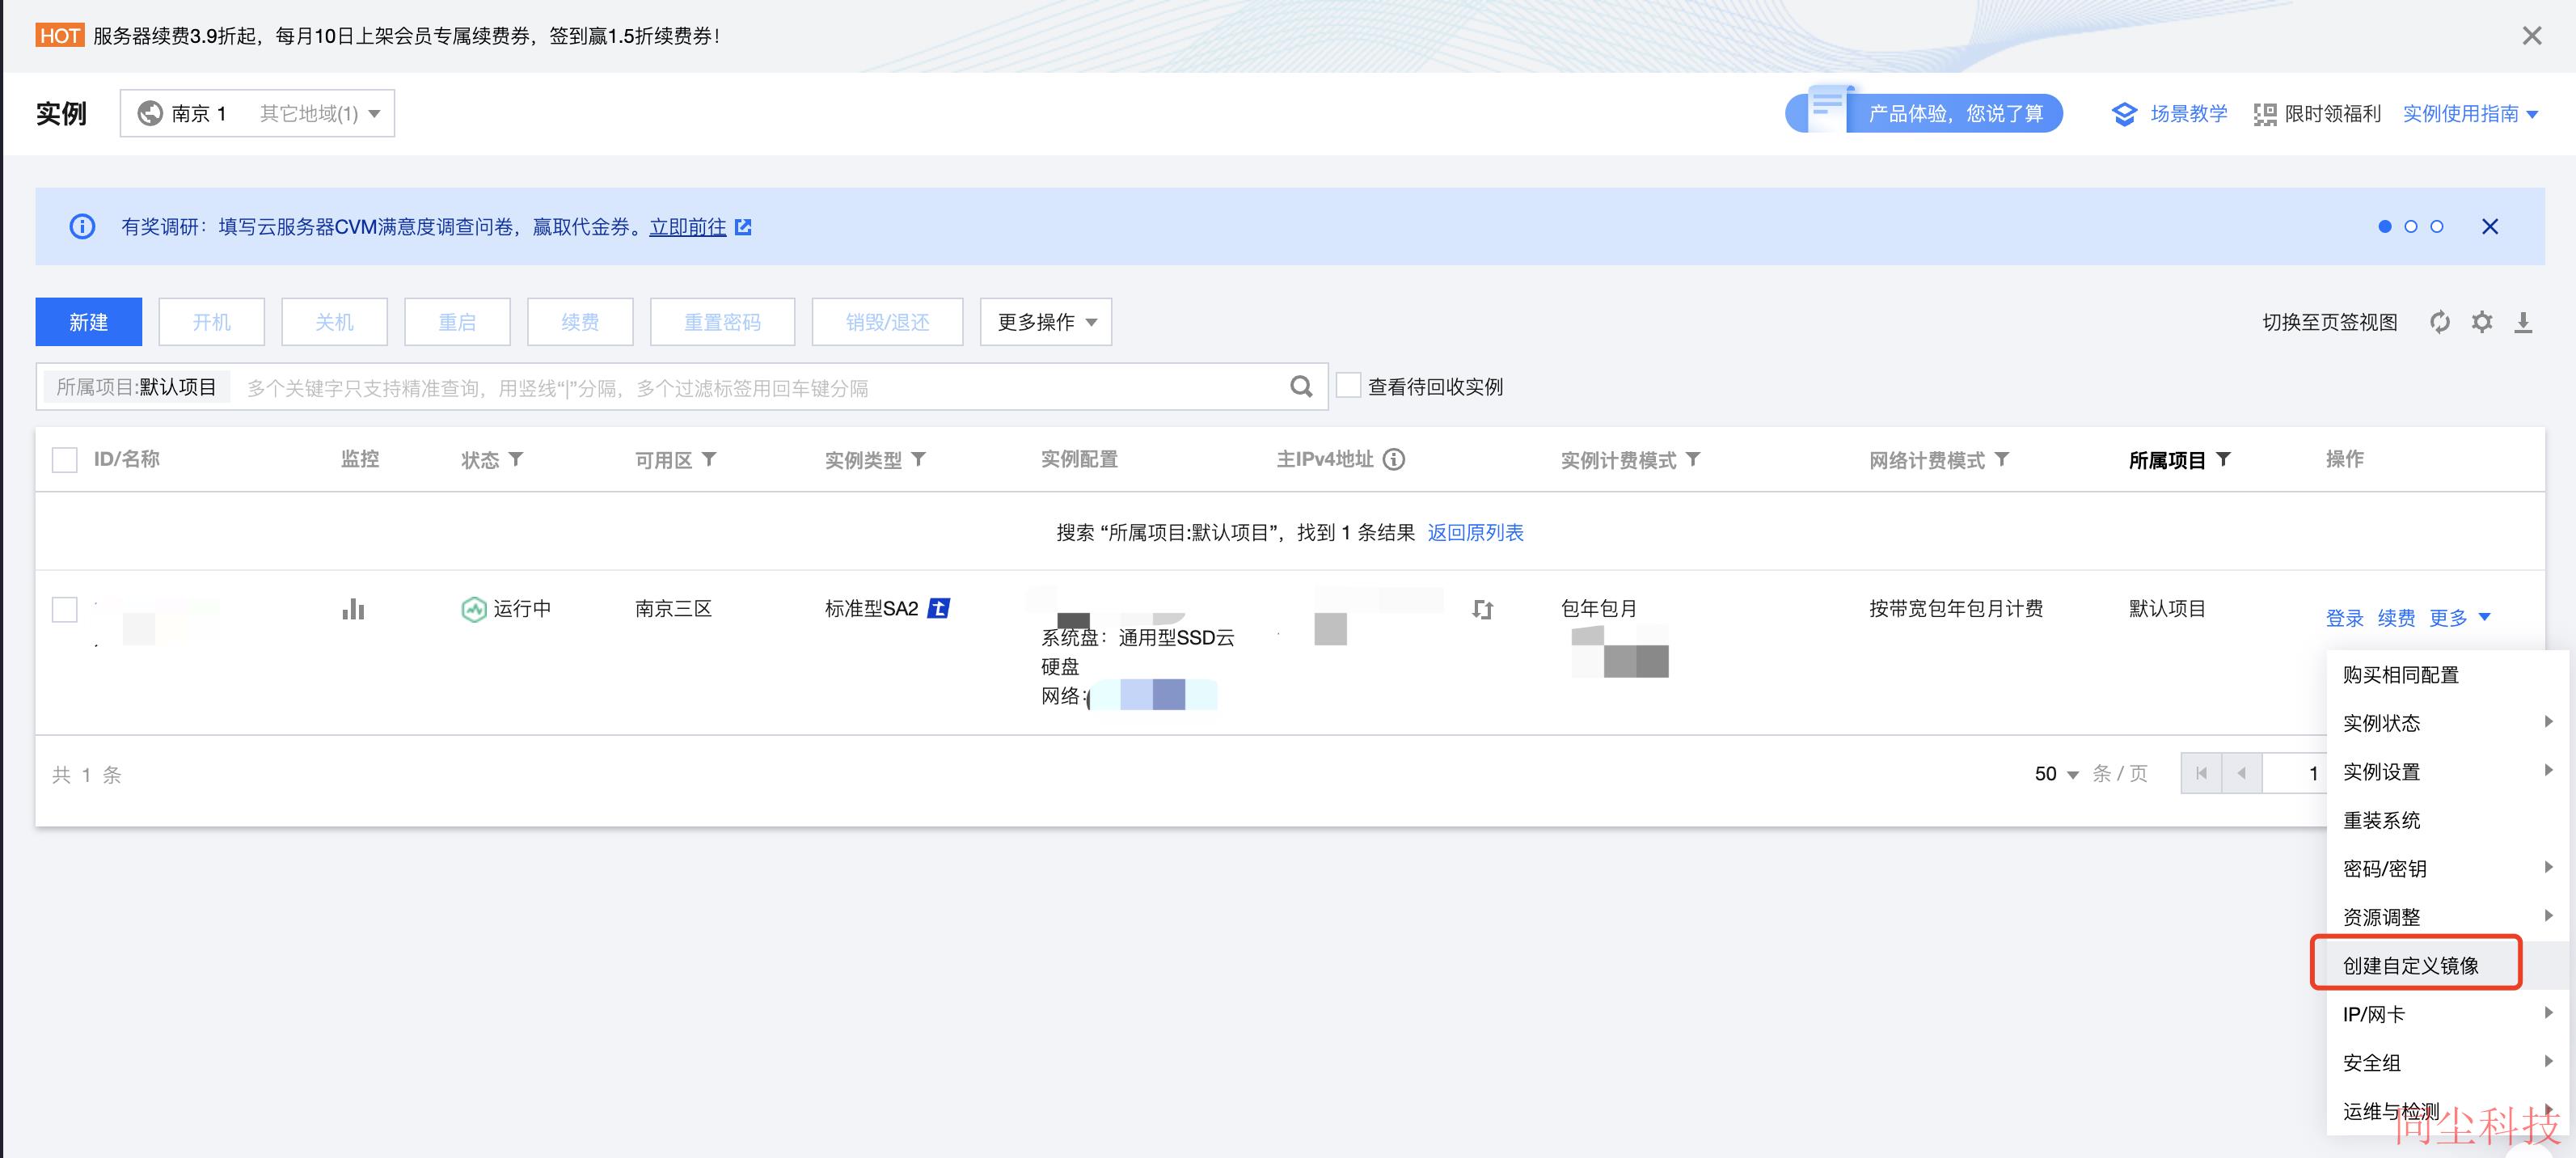Click the 登录 link for instance
The width and height of the screenshot is (2576, 1158).
pyautogui.click(x=2345, y=618)
